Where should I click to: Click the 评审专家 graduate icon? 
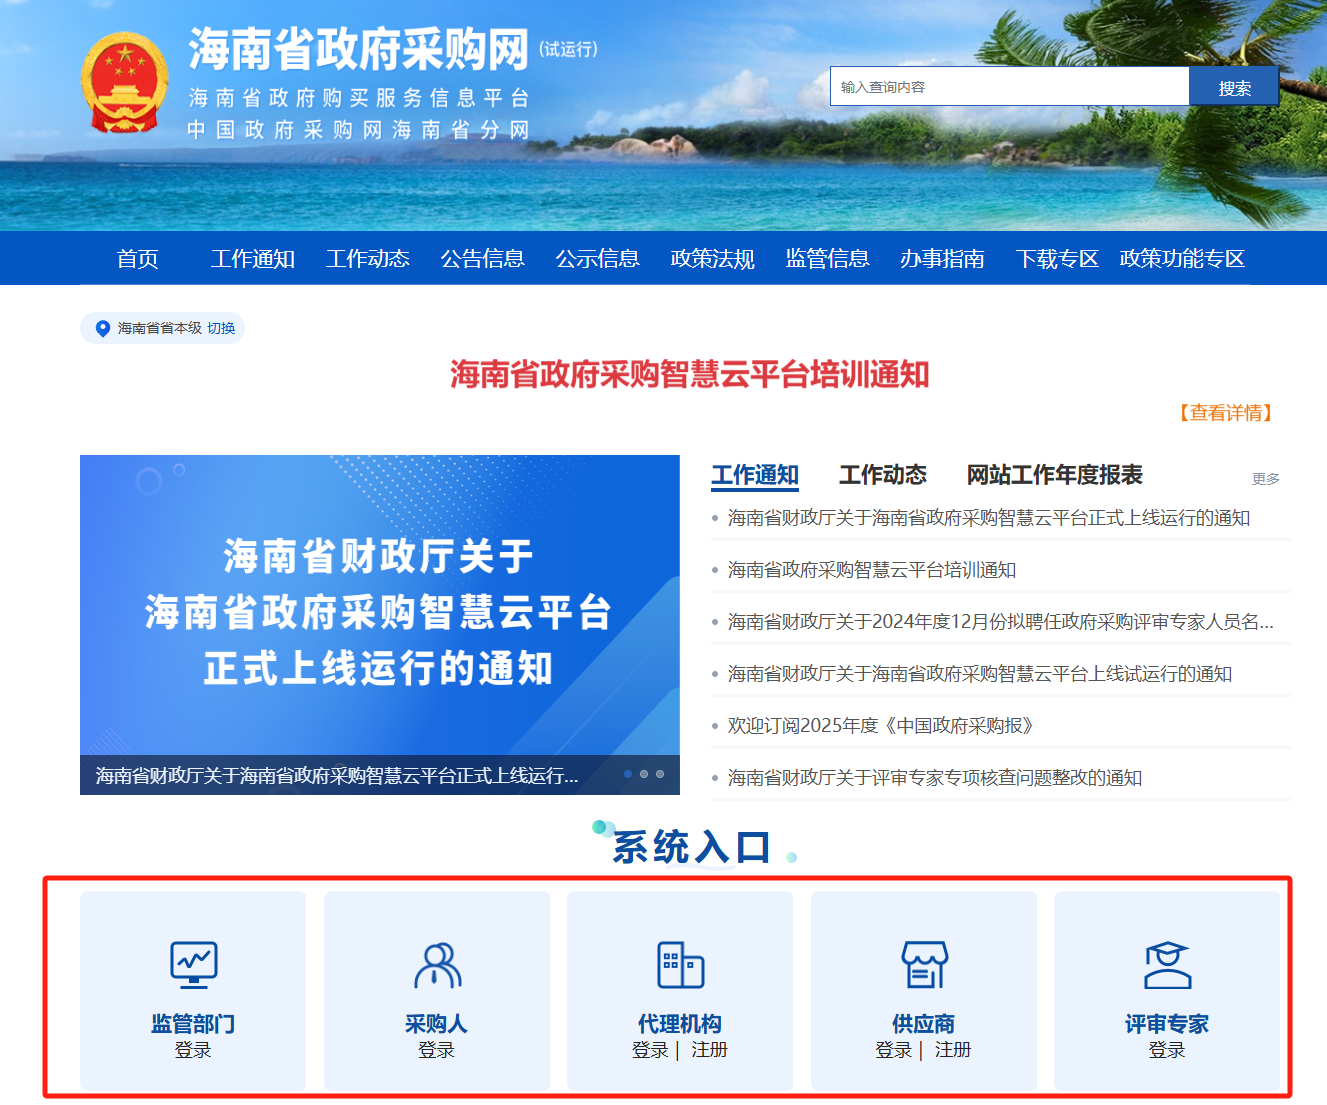[1167, 965]
